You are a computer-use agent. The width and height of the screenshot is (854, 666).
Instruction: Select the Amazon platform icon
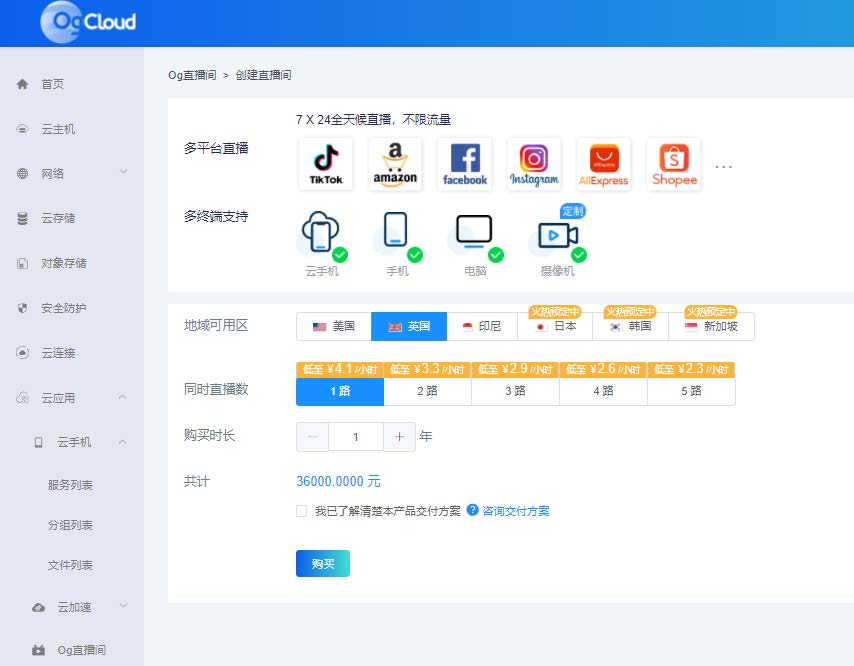(395, 164)
